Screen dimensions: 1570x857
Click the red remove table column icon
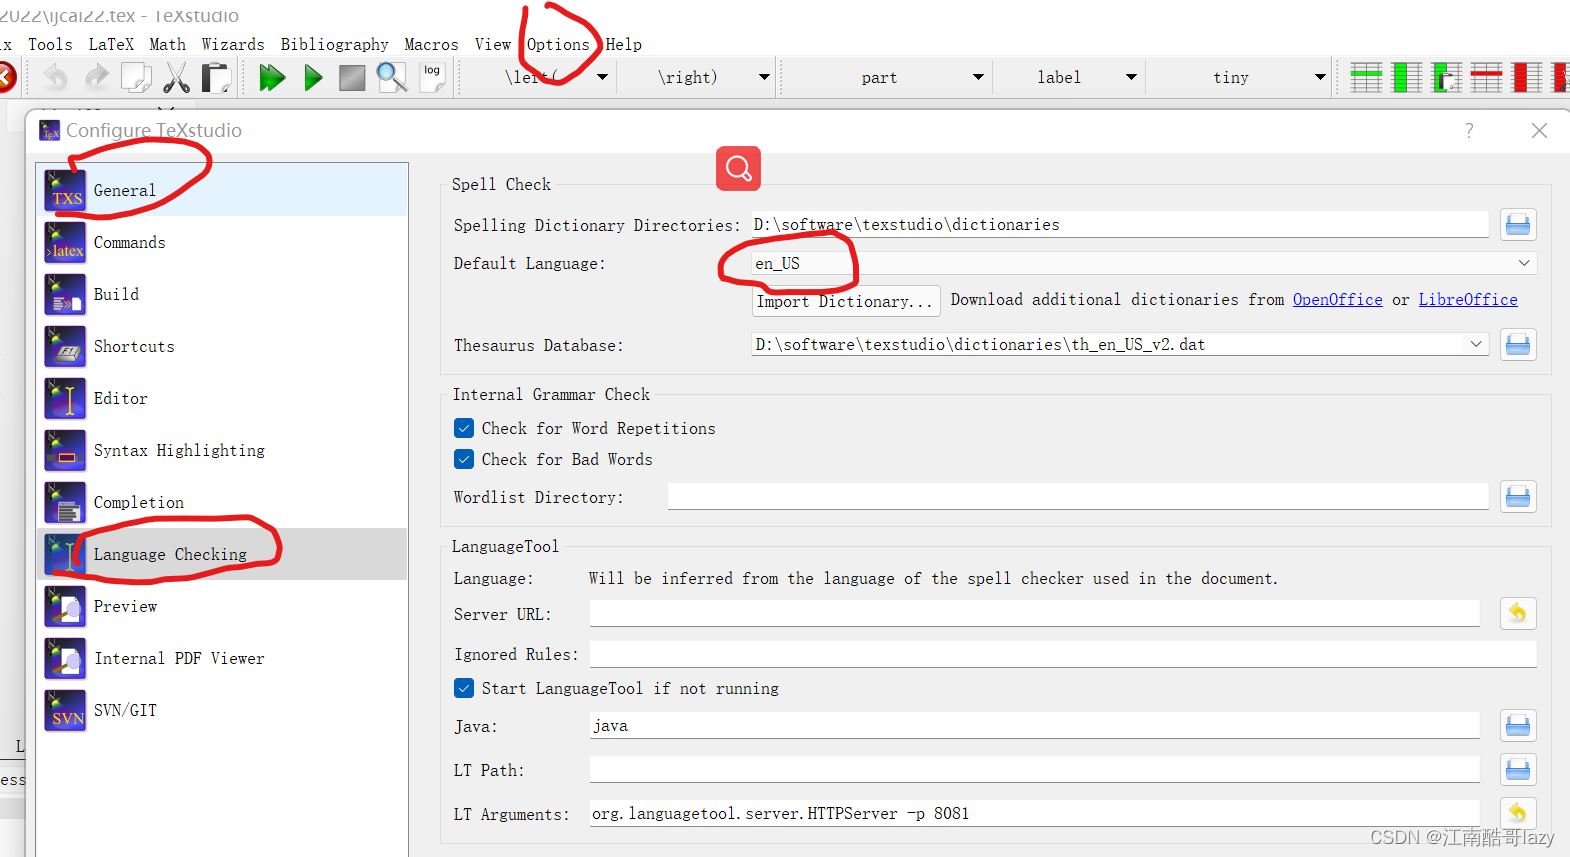(x=1527, y=77)
